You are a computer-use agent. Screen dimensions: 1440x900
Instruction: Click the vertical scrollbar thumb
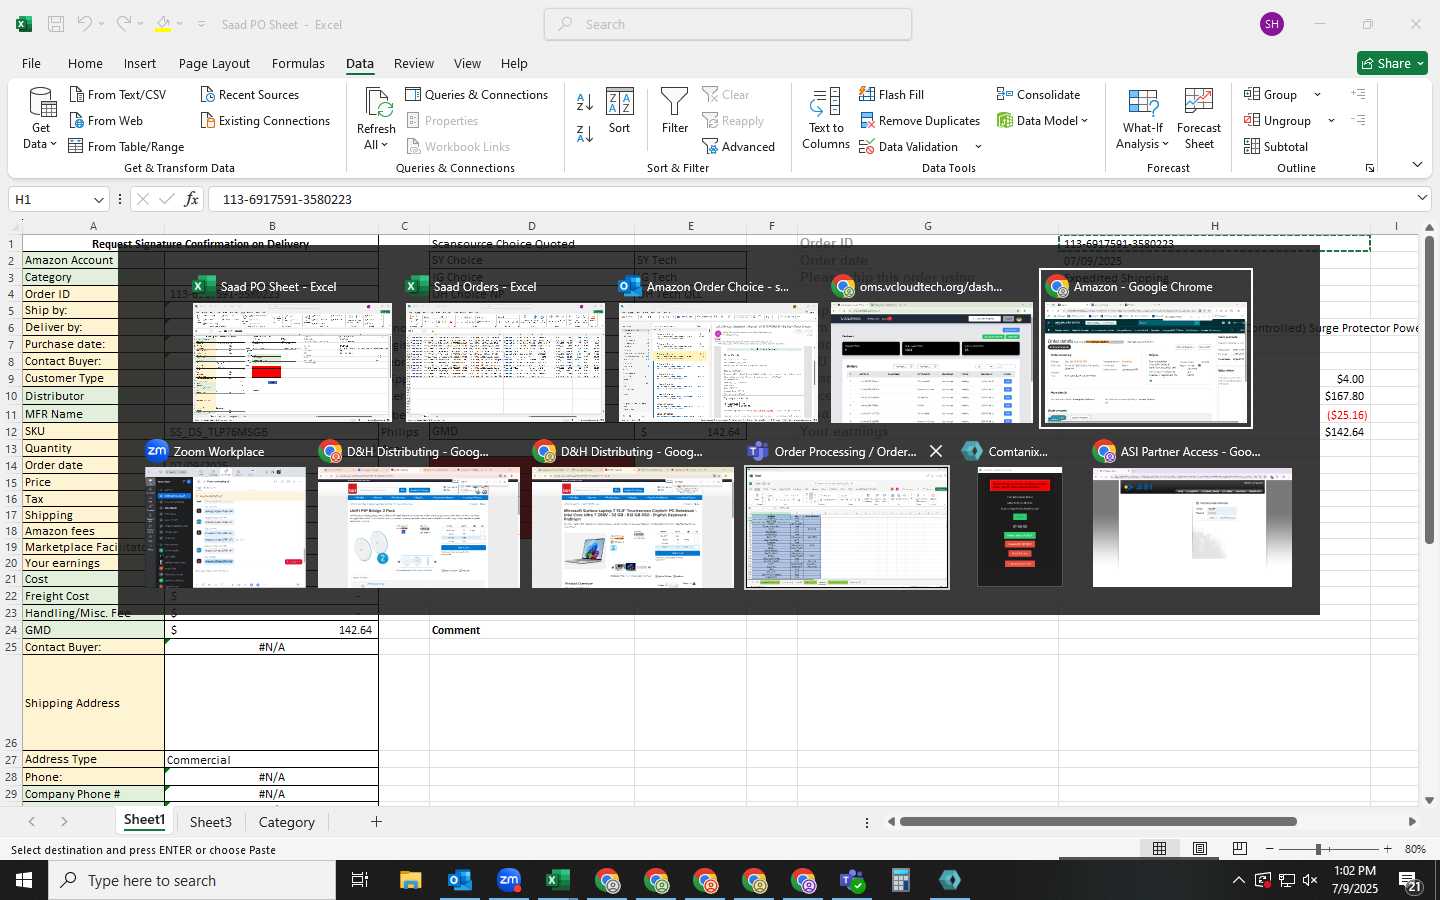[1429, 390]
